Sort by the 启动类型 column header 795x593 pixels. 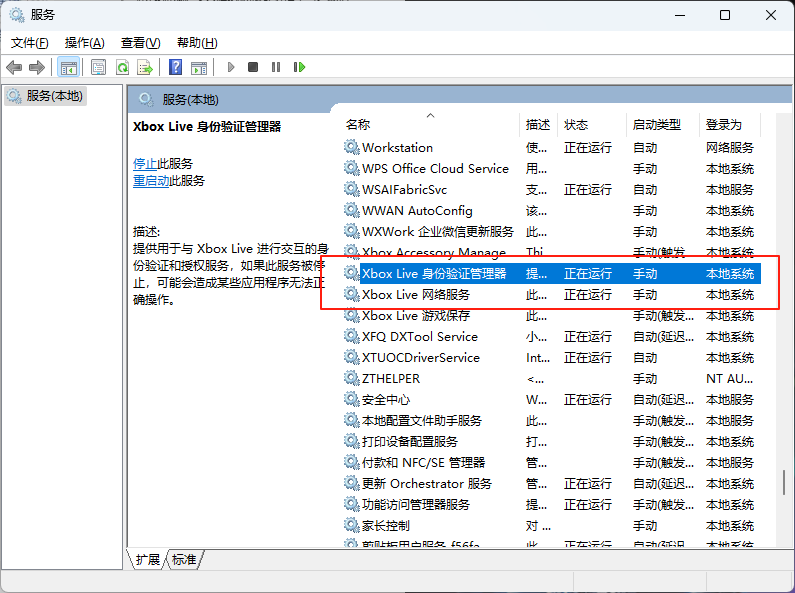(656, 125)
